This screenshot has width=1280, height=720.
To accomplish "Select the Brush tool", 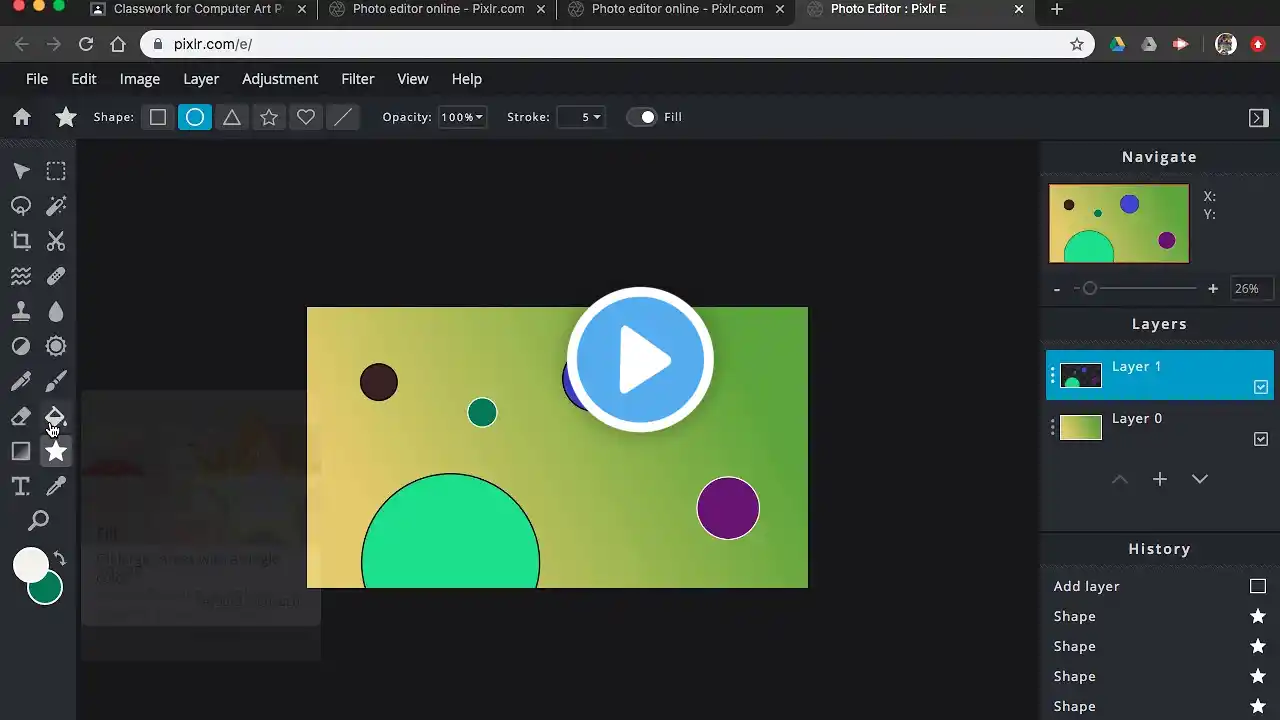I will pos(56,381).
